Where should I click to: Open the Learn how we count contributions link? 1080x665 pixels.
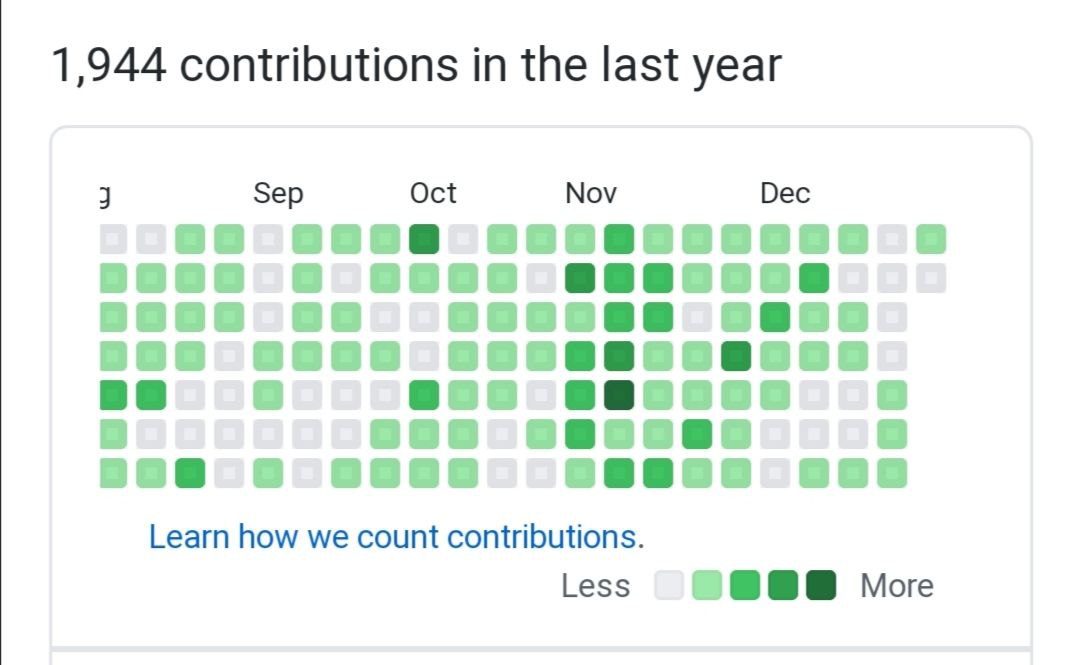pos(396,537)
